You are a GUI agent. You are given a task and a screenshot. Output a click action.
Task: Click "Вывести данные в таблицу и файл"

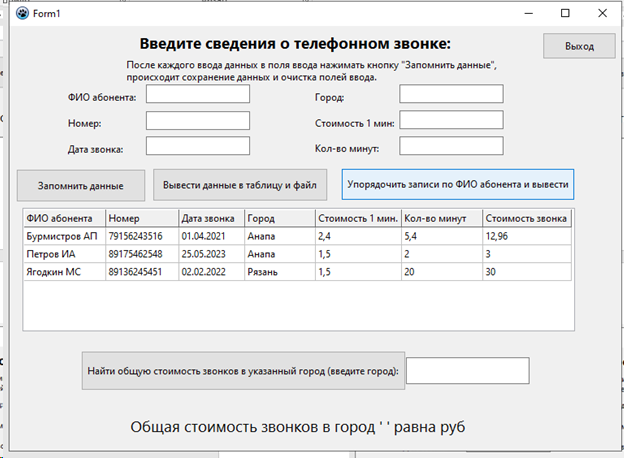(240, 185)
